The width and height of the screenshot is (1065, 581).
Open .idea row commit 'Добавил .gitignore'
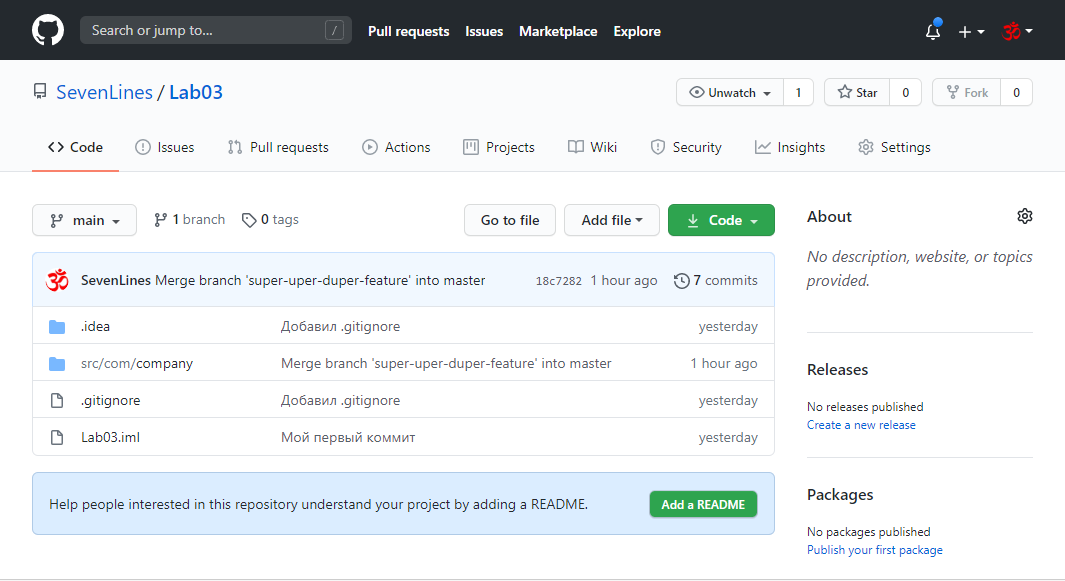[x=340, y=326]
